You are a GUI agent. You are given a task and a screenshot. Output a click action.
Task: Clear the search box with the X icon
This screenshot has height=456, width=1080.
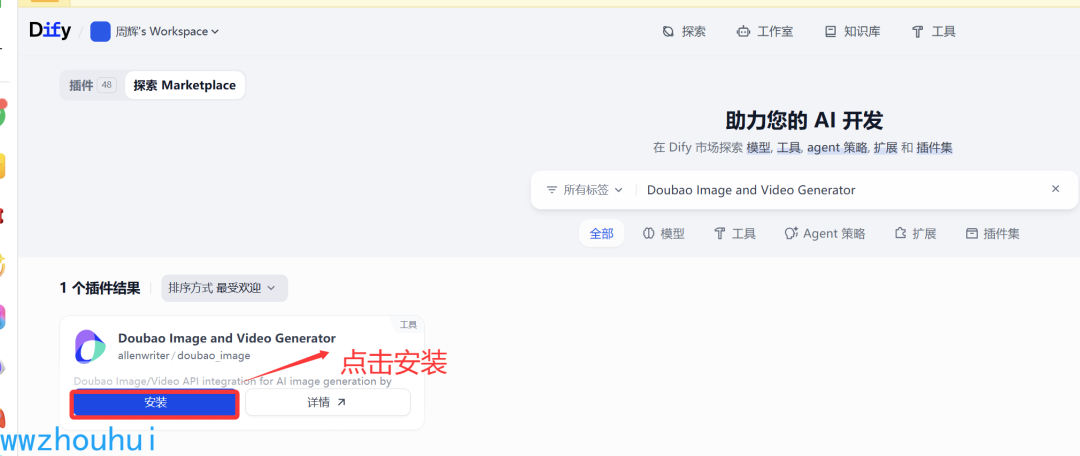(1055, 189)
